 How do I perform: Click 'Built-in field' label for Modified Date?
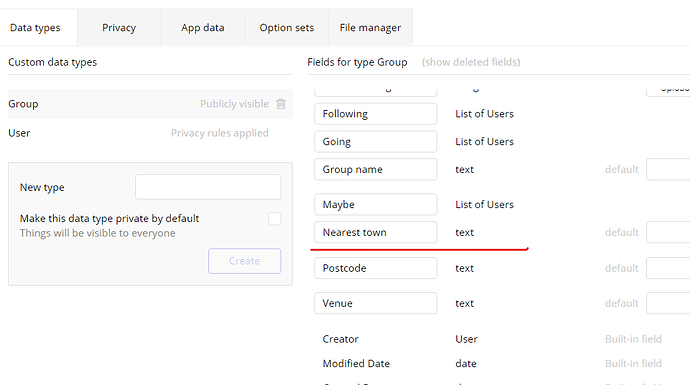pos(633,363)
